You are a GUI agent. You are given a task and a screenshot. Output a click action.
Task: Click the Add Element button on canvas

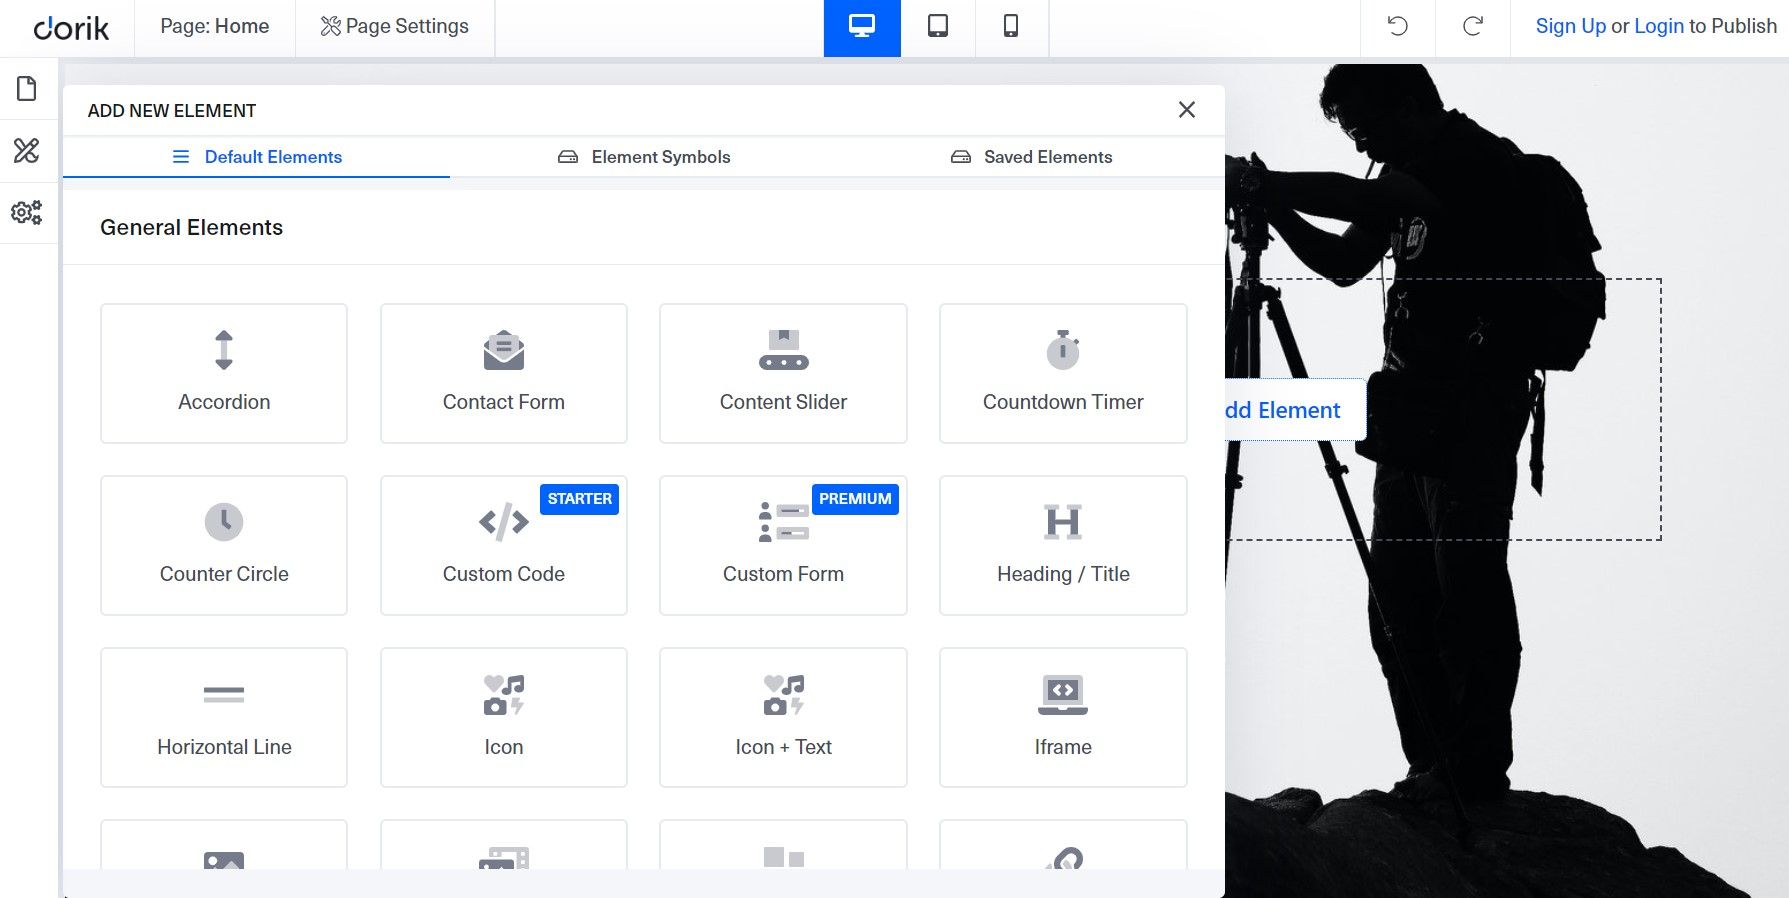click(x=1296, y=410)
